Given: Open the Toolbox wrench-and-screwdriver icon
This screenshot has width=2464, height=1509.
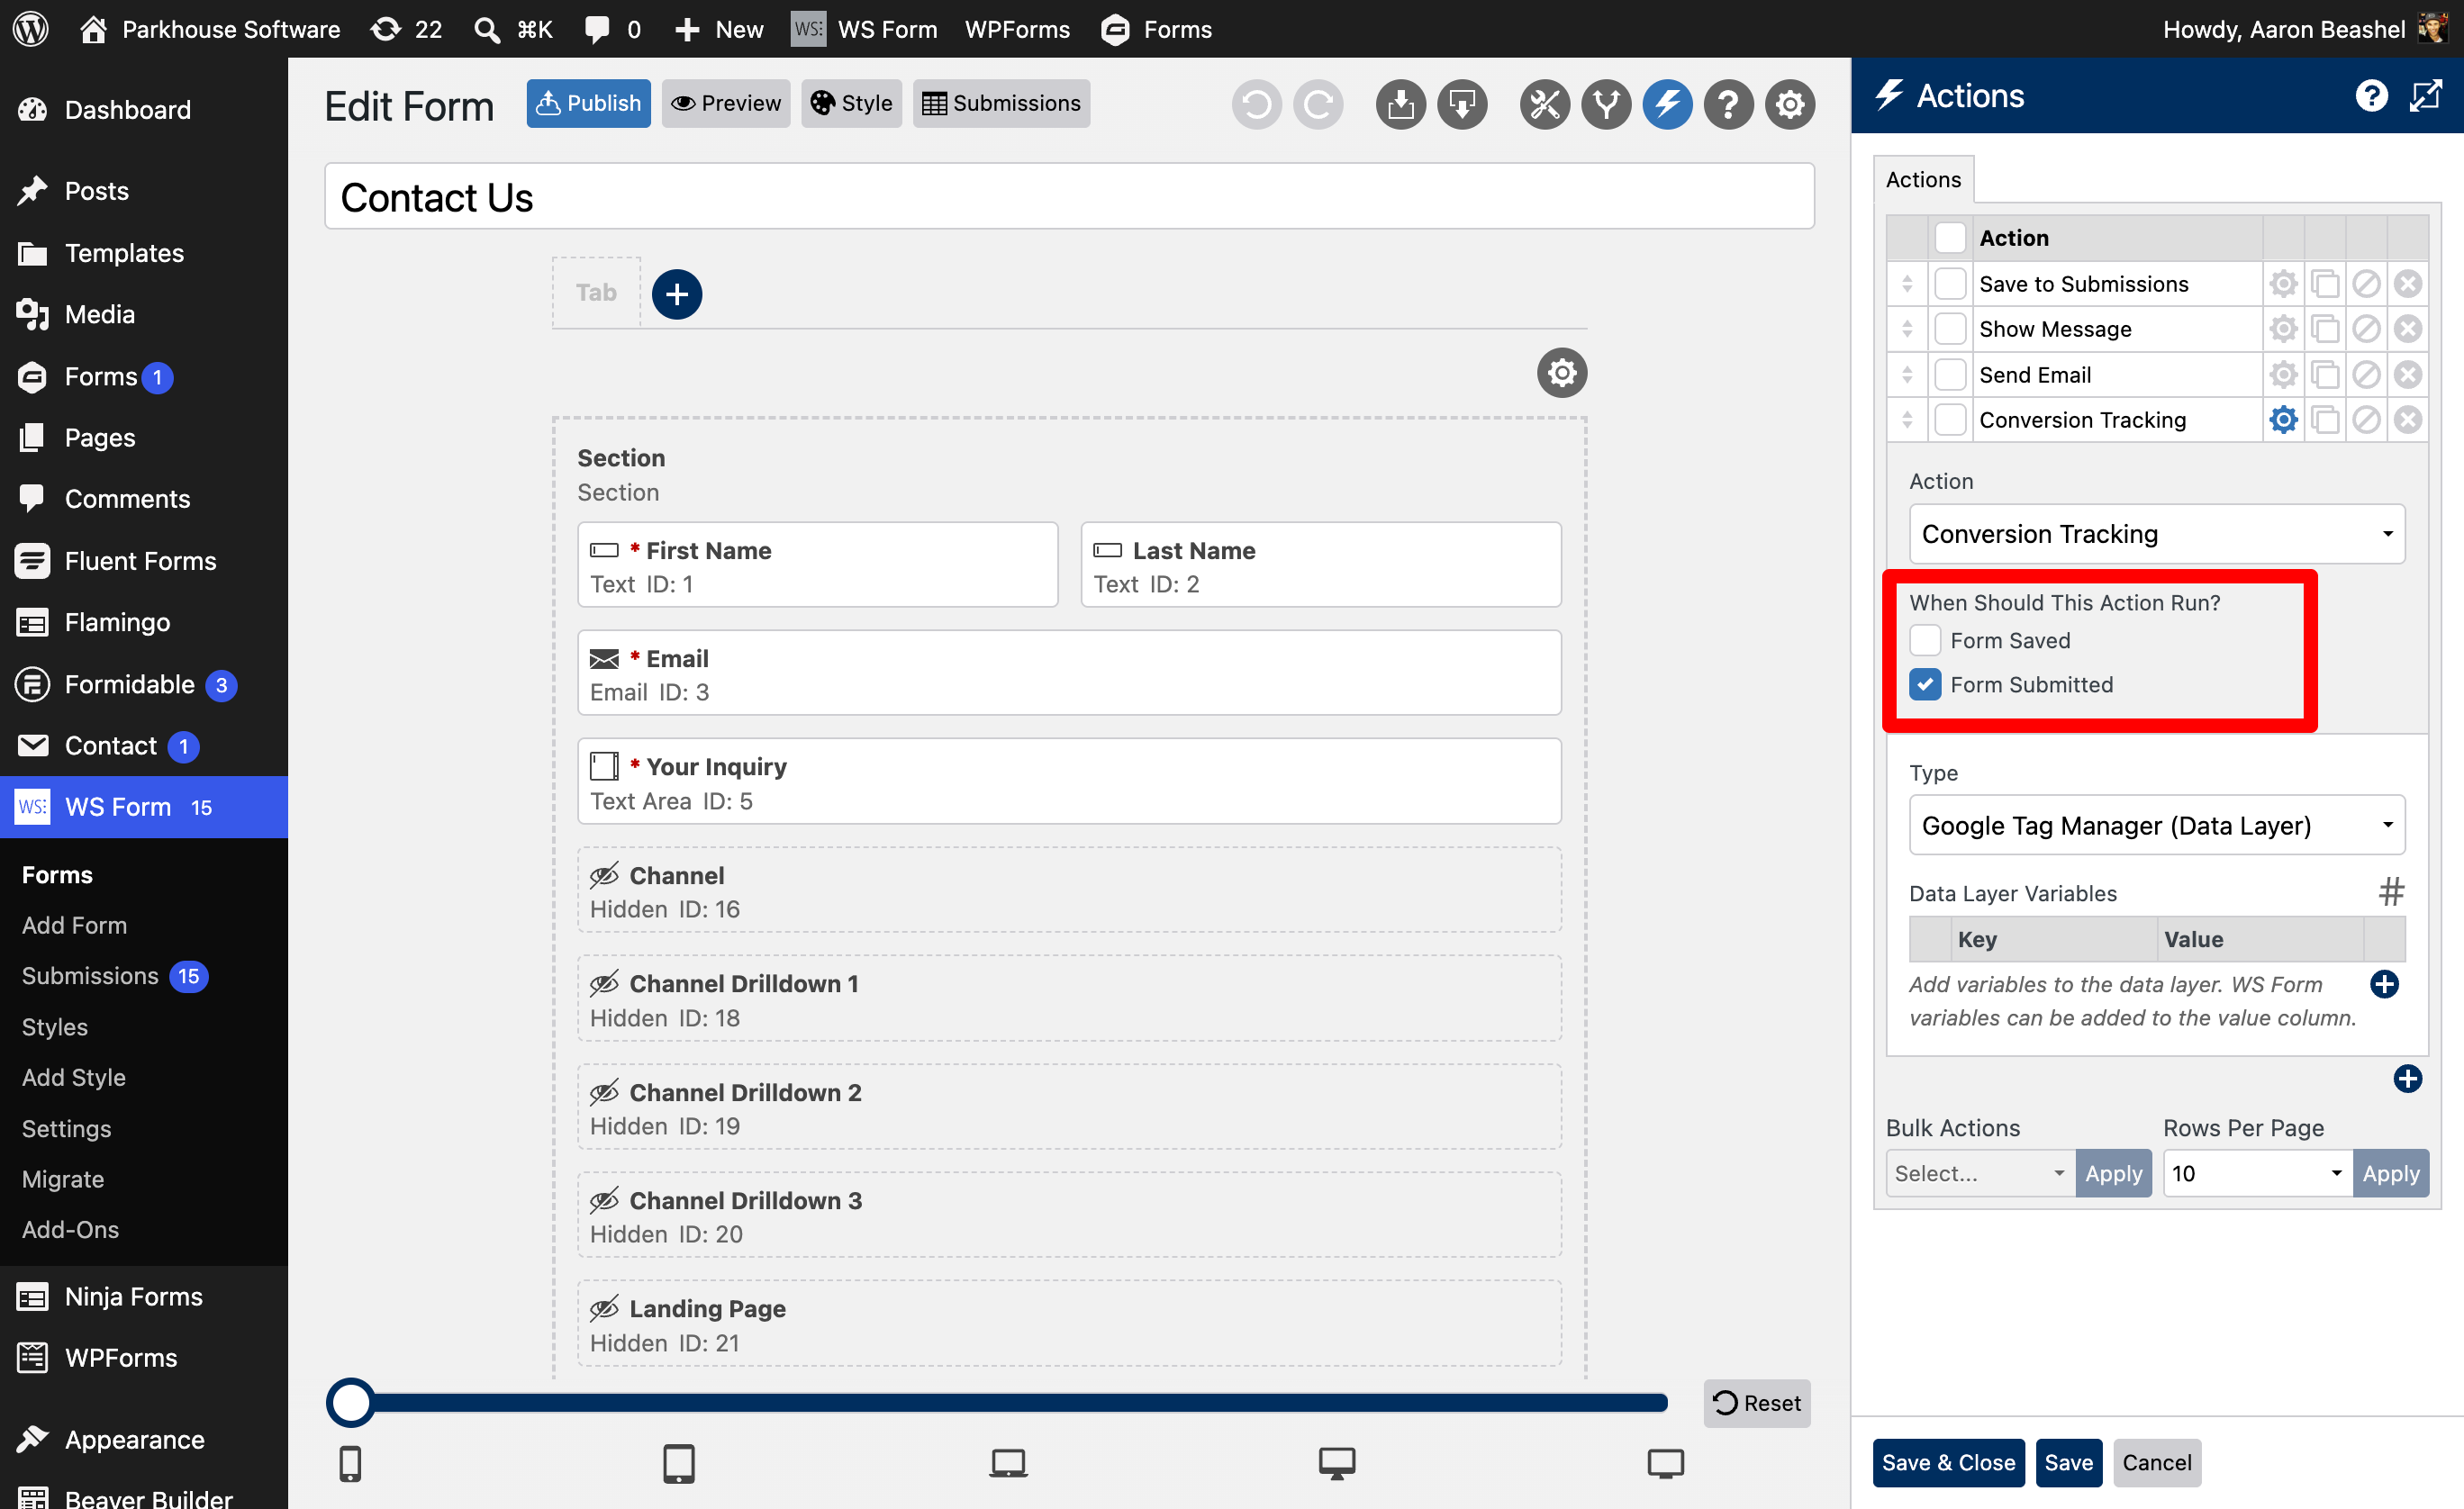Looking at the screenshot, I should pyautogui.click(x=1544, y=104).
